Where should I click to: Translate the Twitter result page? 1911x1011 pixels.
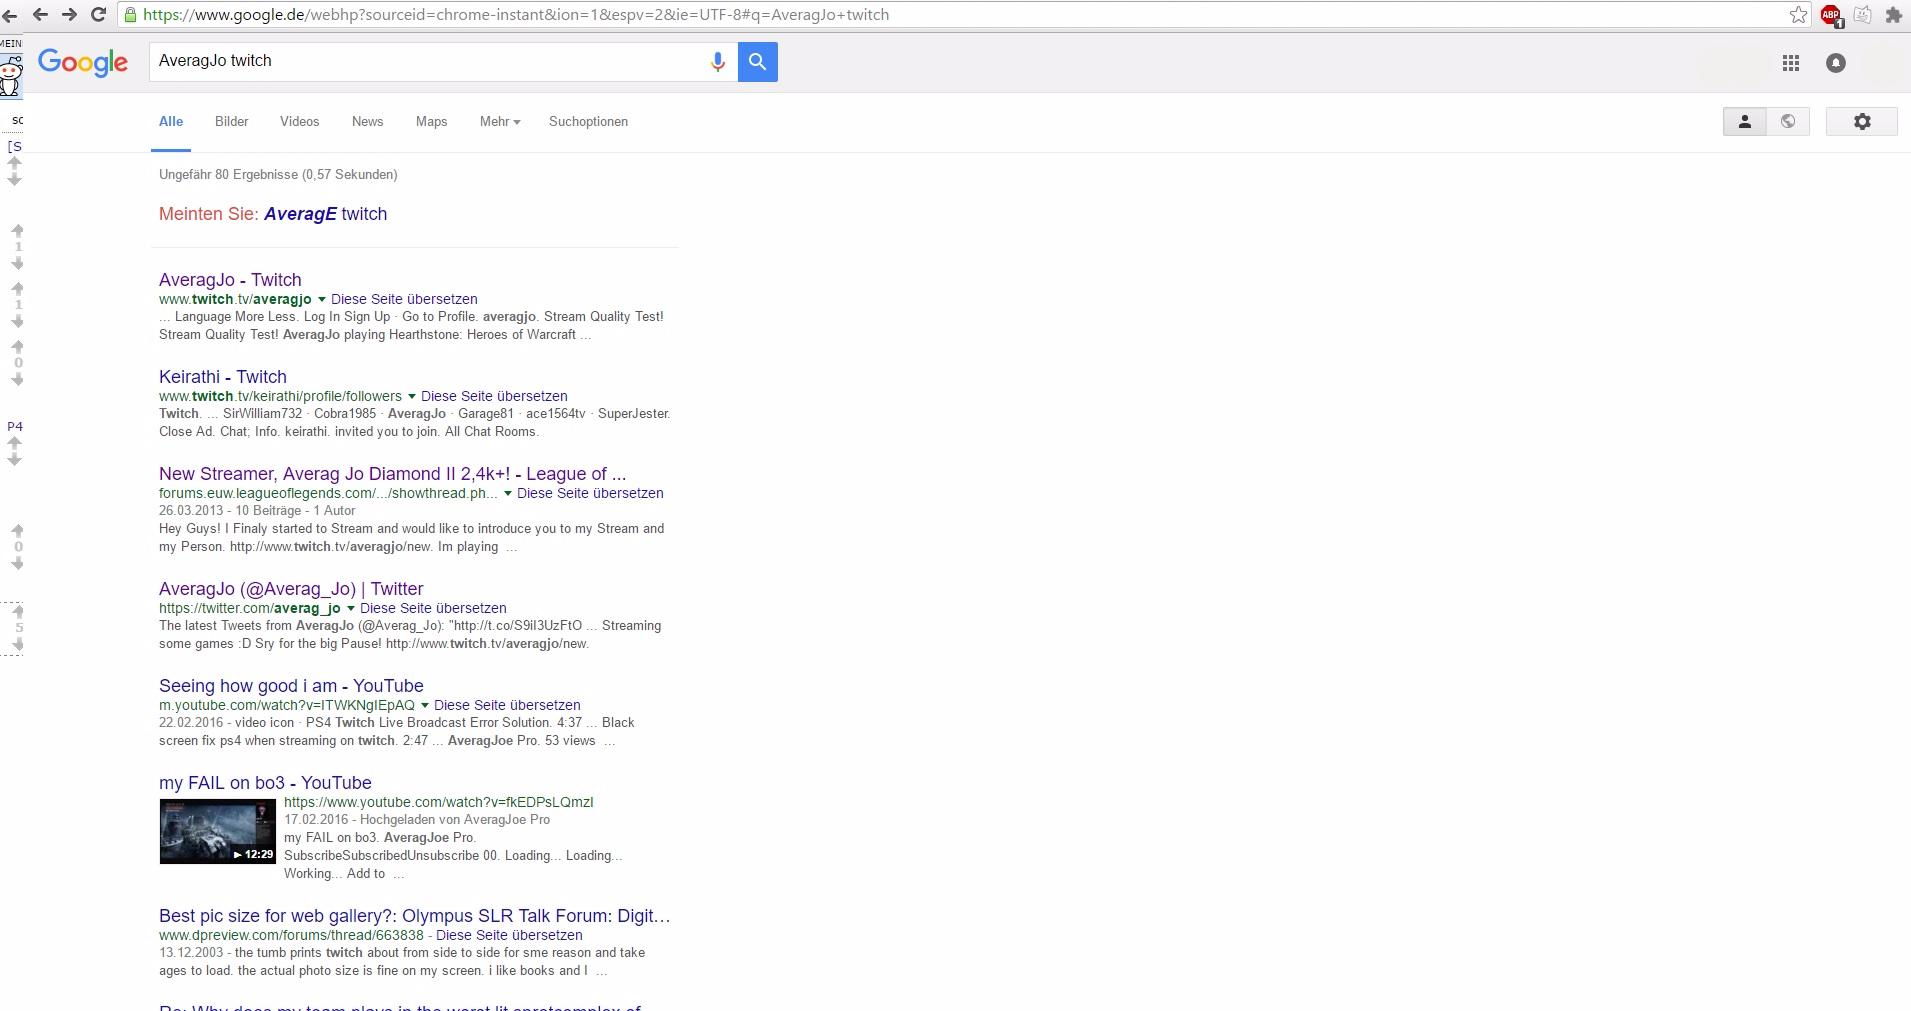[x=433, y=608]
